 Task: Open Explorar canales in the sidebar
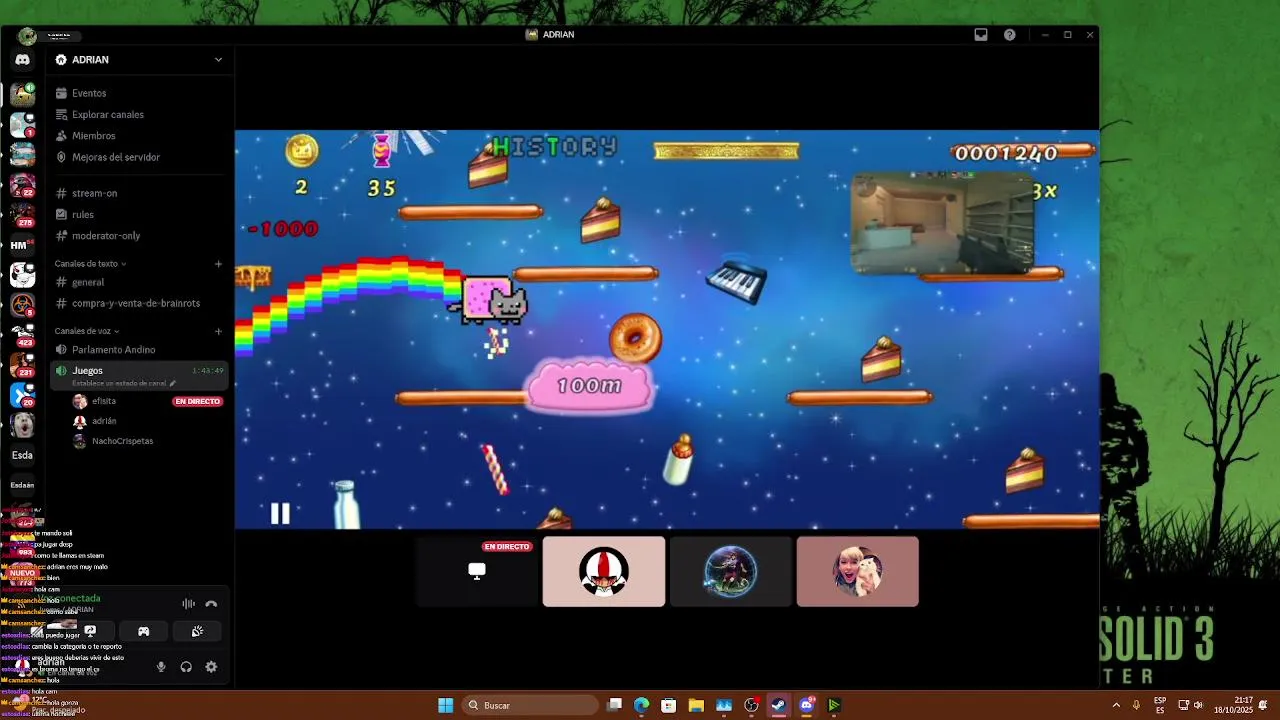pyautogui.click(x=141, y=114)
